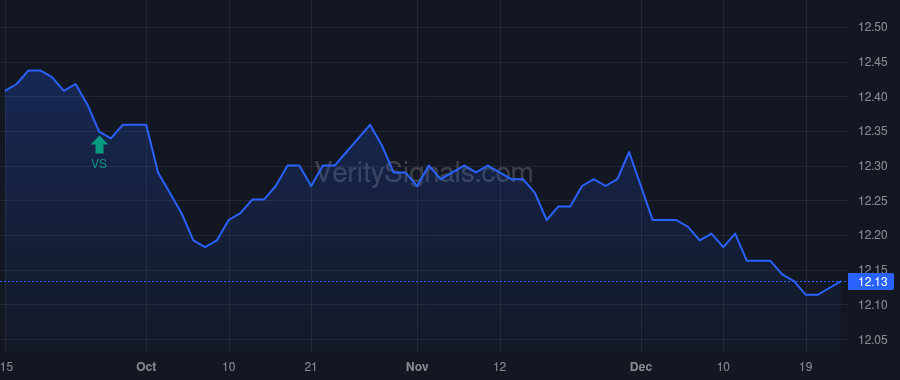Click the 12 date axis label

click(x=500, y=367)
